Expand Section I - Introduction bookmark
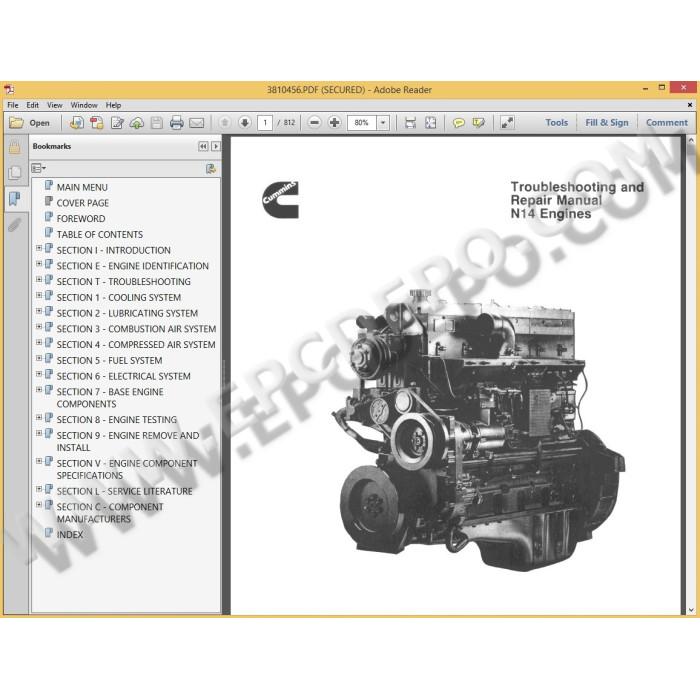 pyautogui.click(x=39, y=248)
